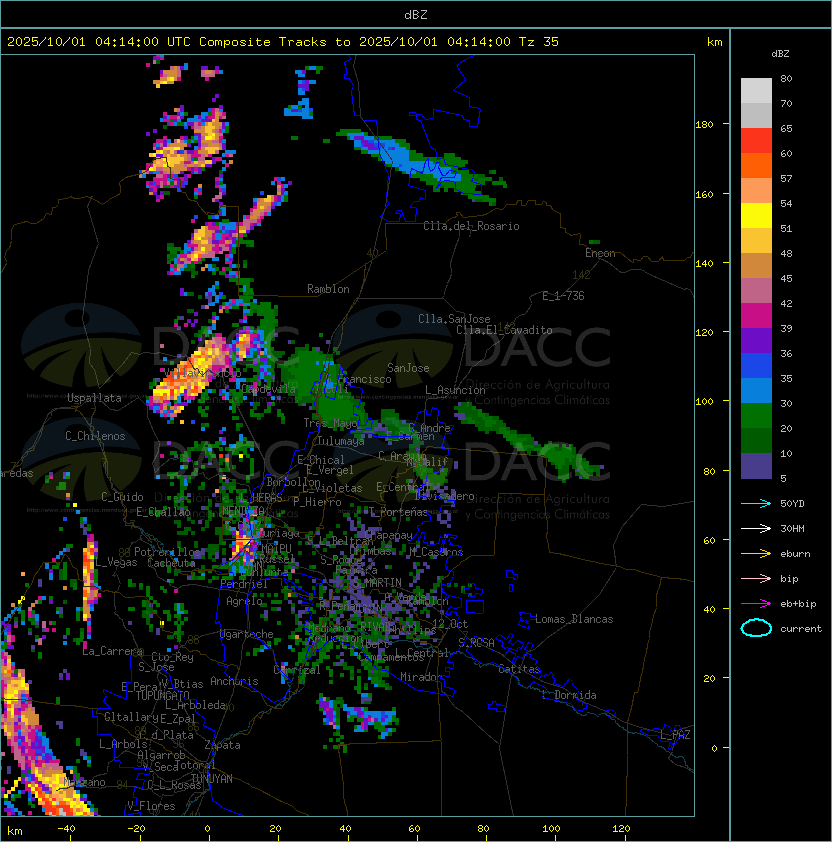Image resolution: width=832 pixels, height=842 pixels.
Task: Click the '12_Oct' map label
Action: coord(450,624)
